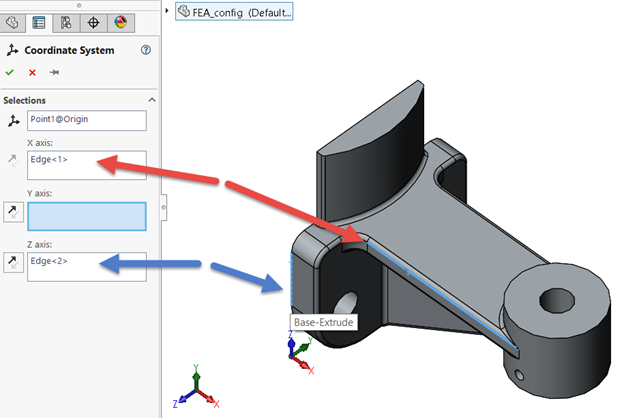Expand the FEA_config flyout tree
624x418 pixels.
[167, 10]
